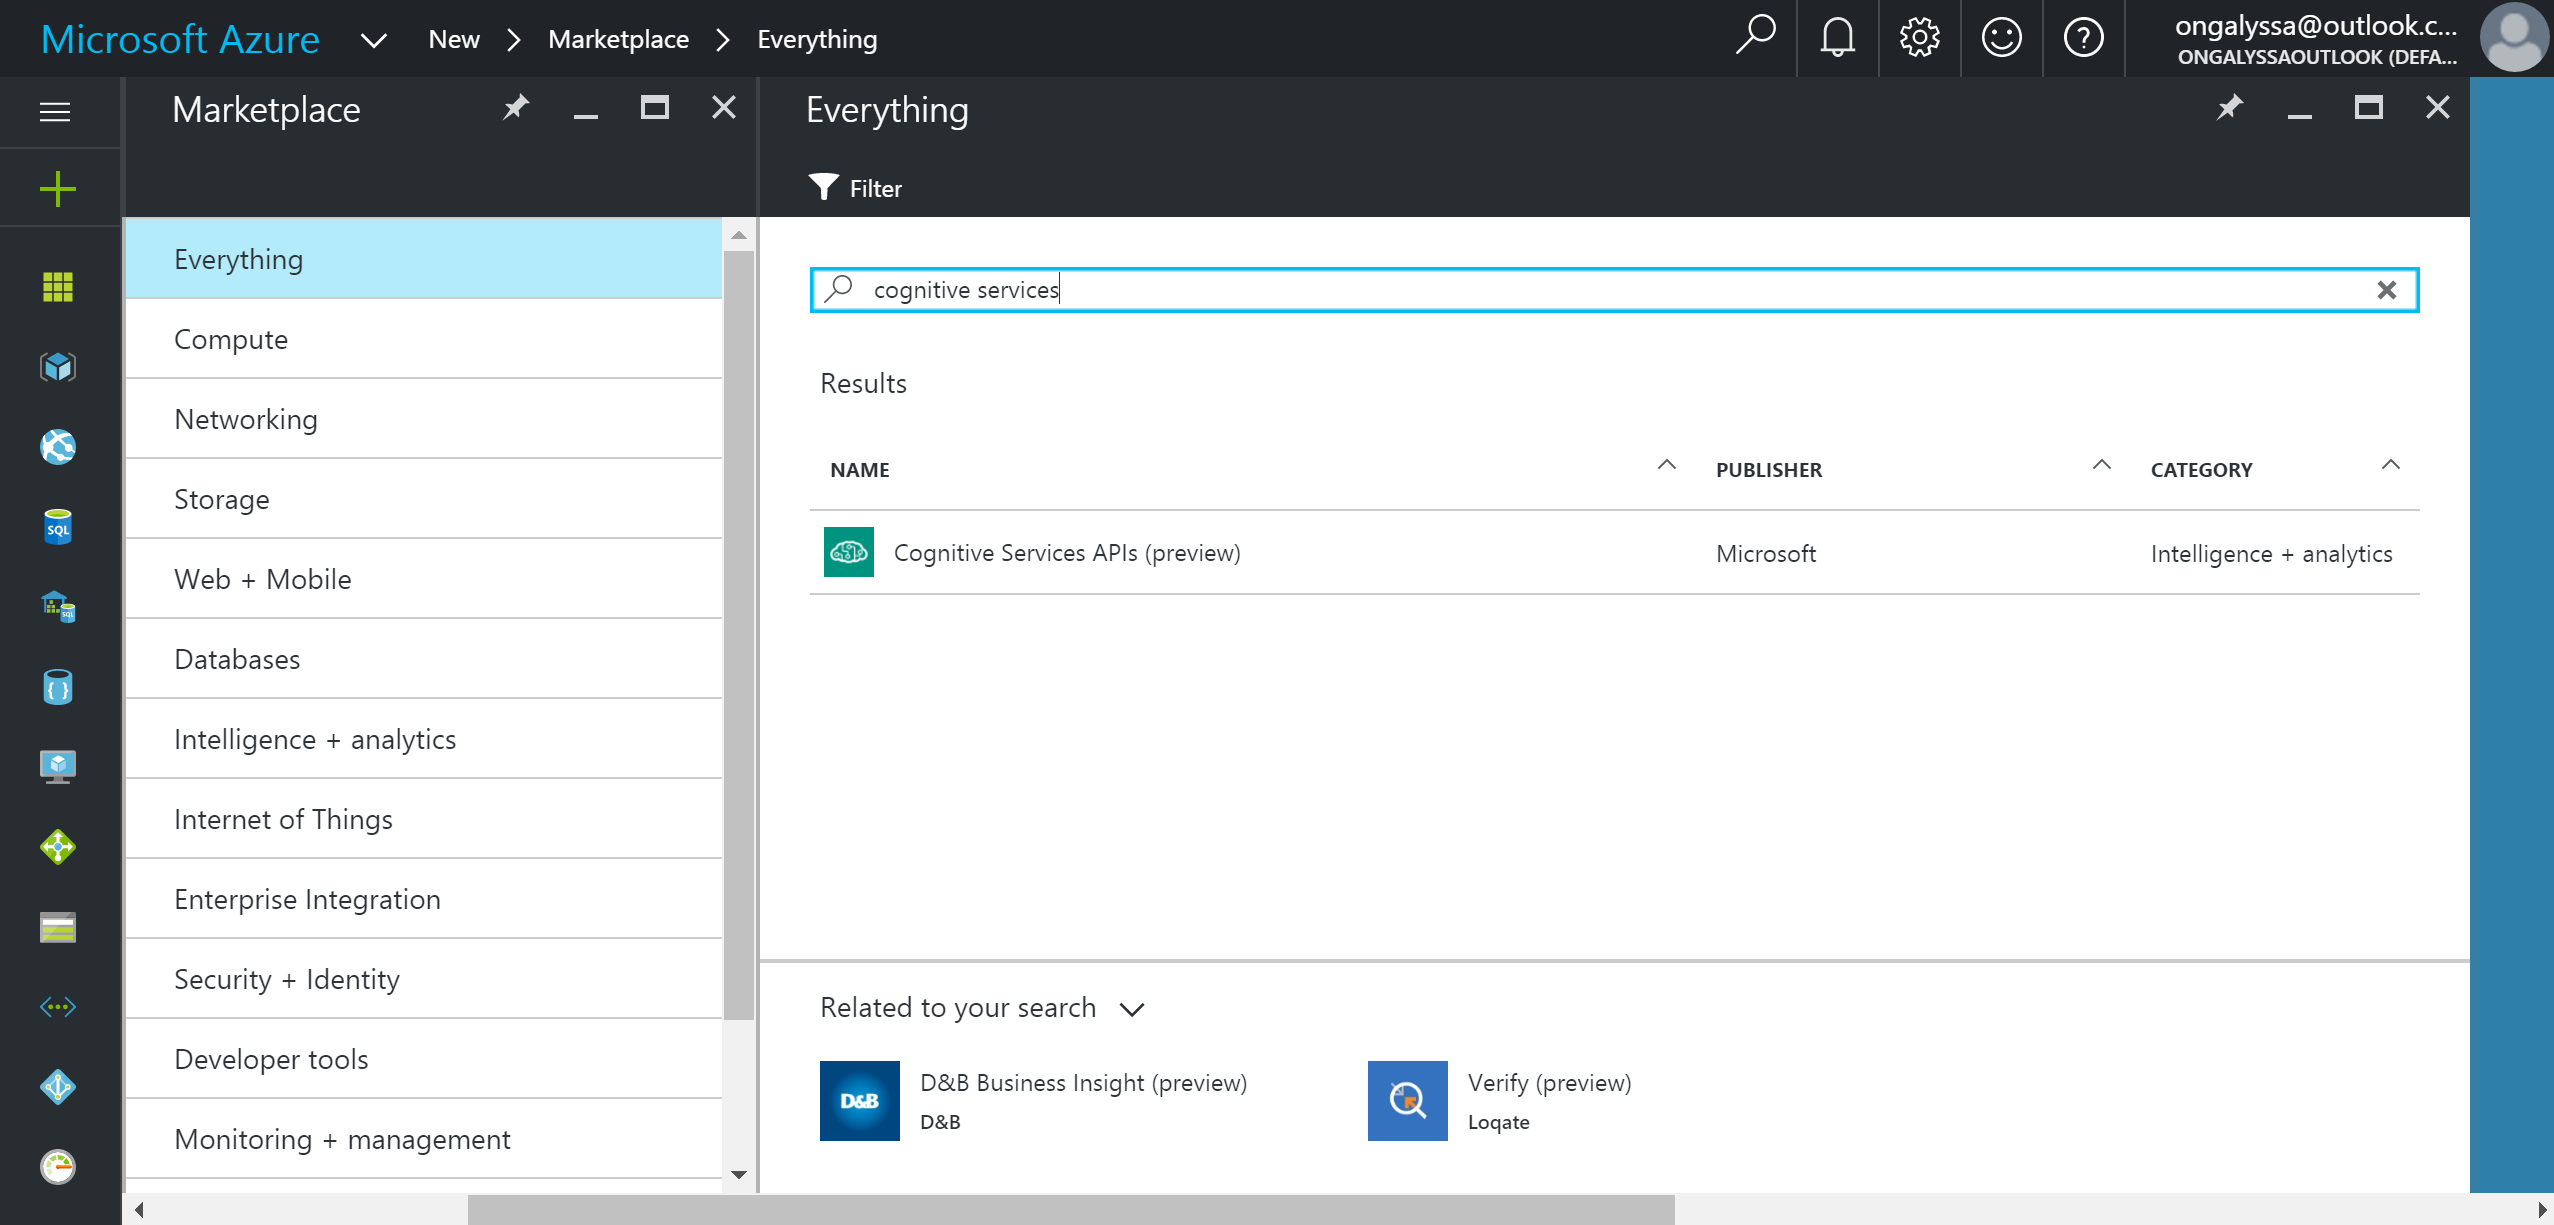Pin the Marketplace blade to dashboard
Image resolution: width=2554 pixels, height=1225 pixels.
(515, 108)
